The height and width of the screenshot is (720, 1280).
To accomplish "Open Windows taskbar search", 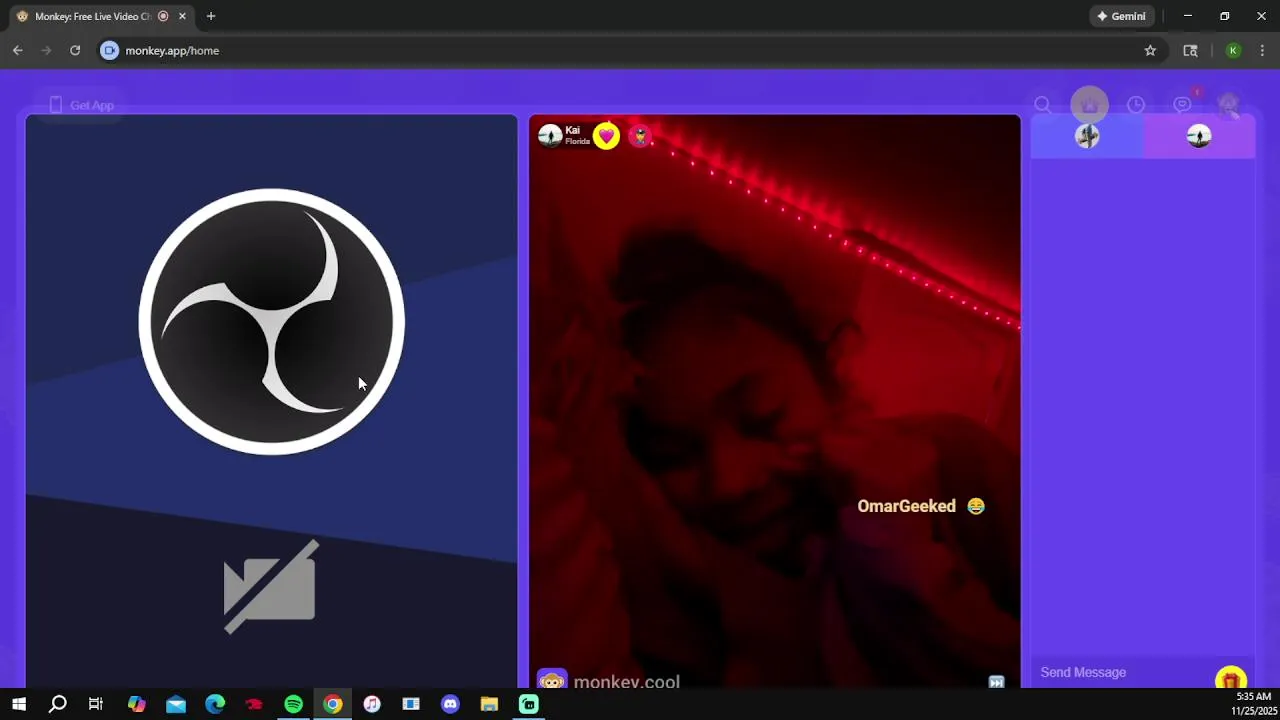I will tap(58, 704).
